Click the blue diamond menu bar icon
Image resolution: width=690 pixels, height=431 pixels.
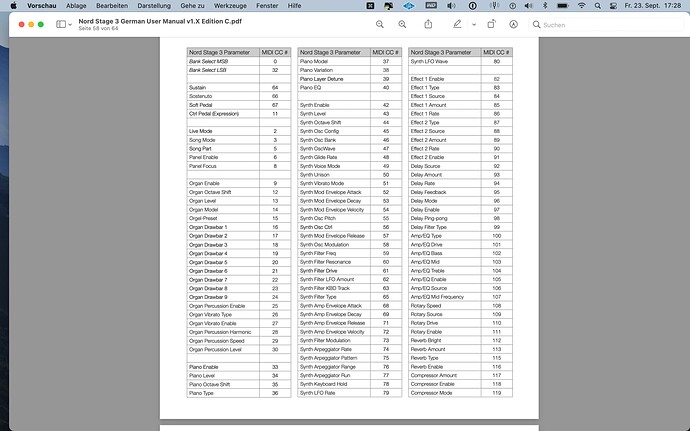coord(409,6)
